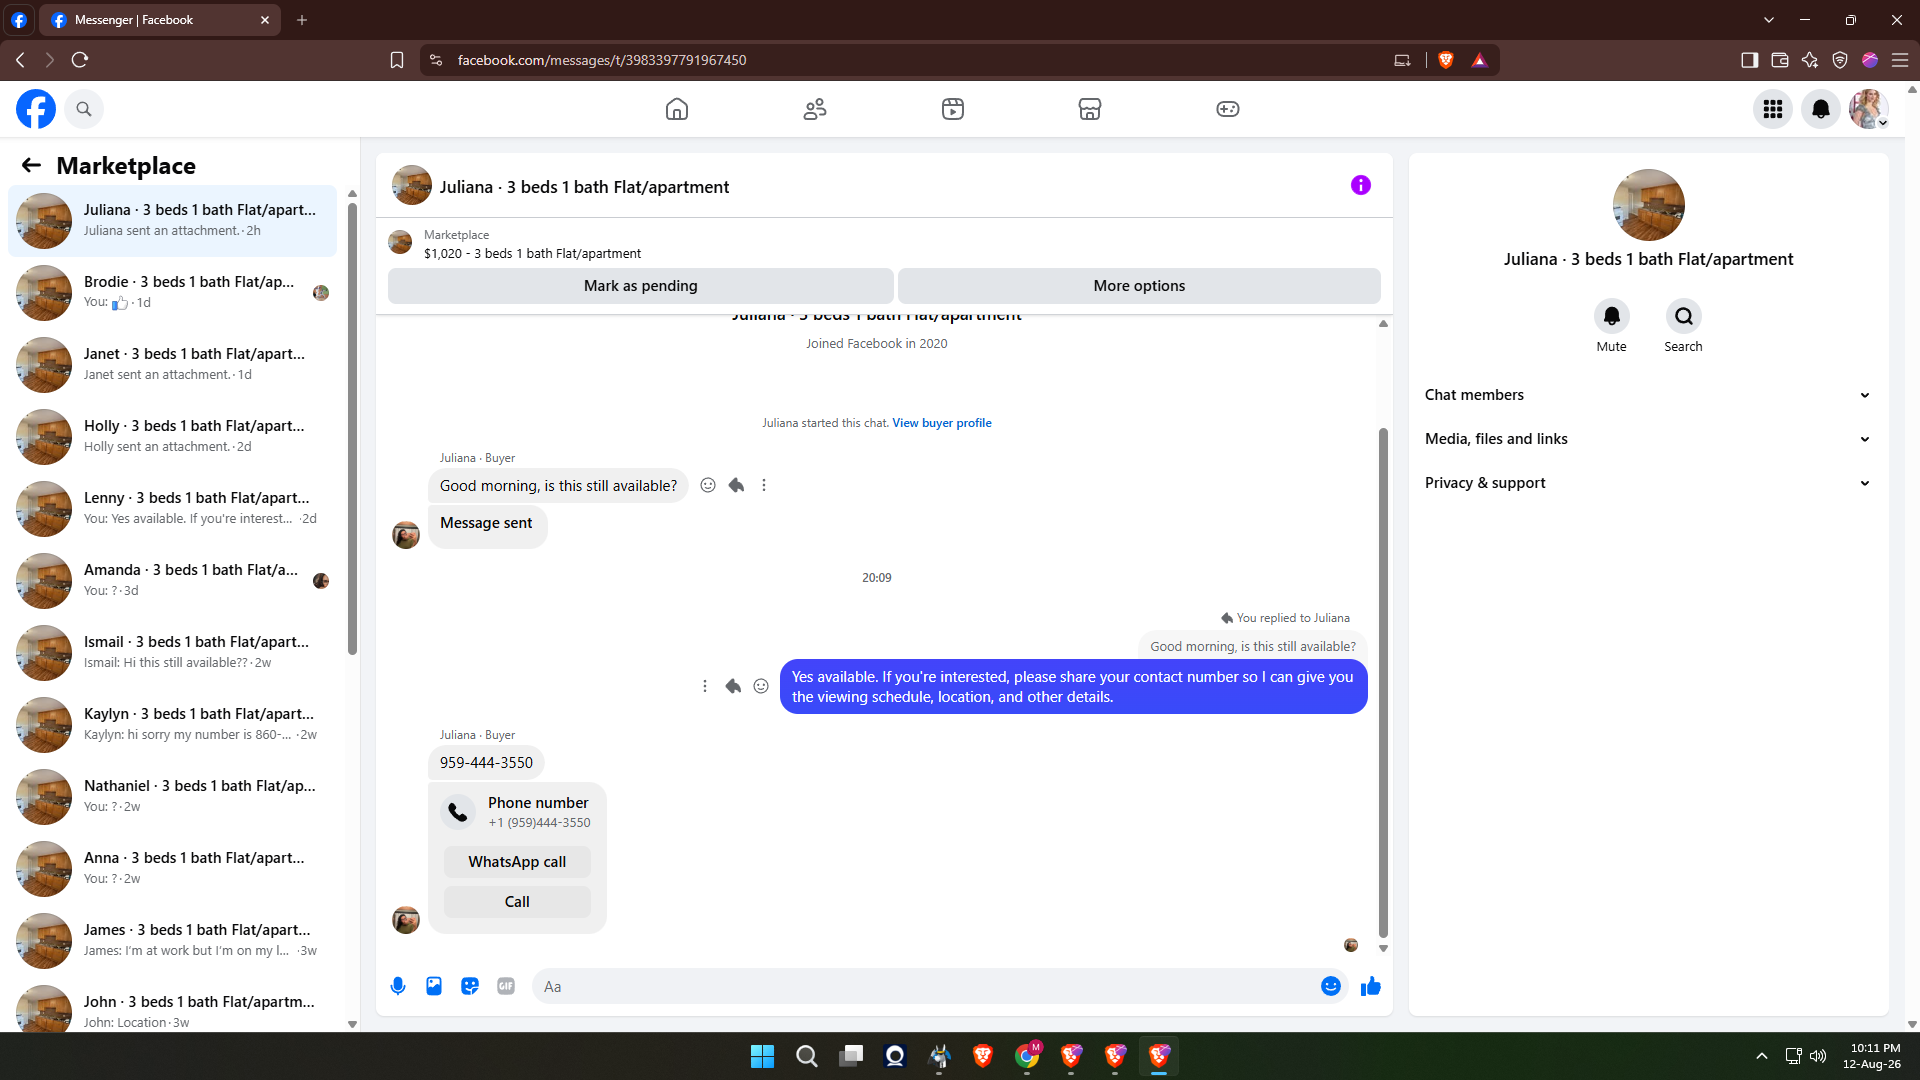This screenshot has width=1920, height=1080.
Task: Open the Windows Start menu
Action: click(x=762, y=1056)
